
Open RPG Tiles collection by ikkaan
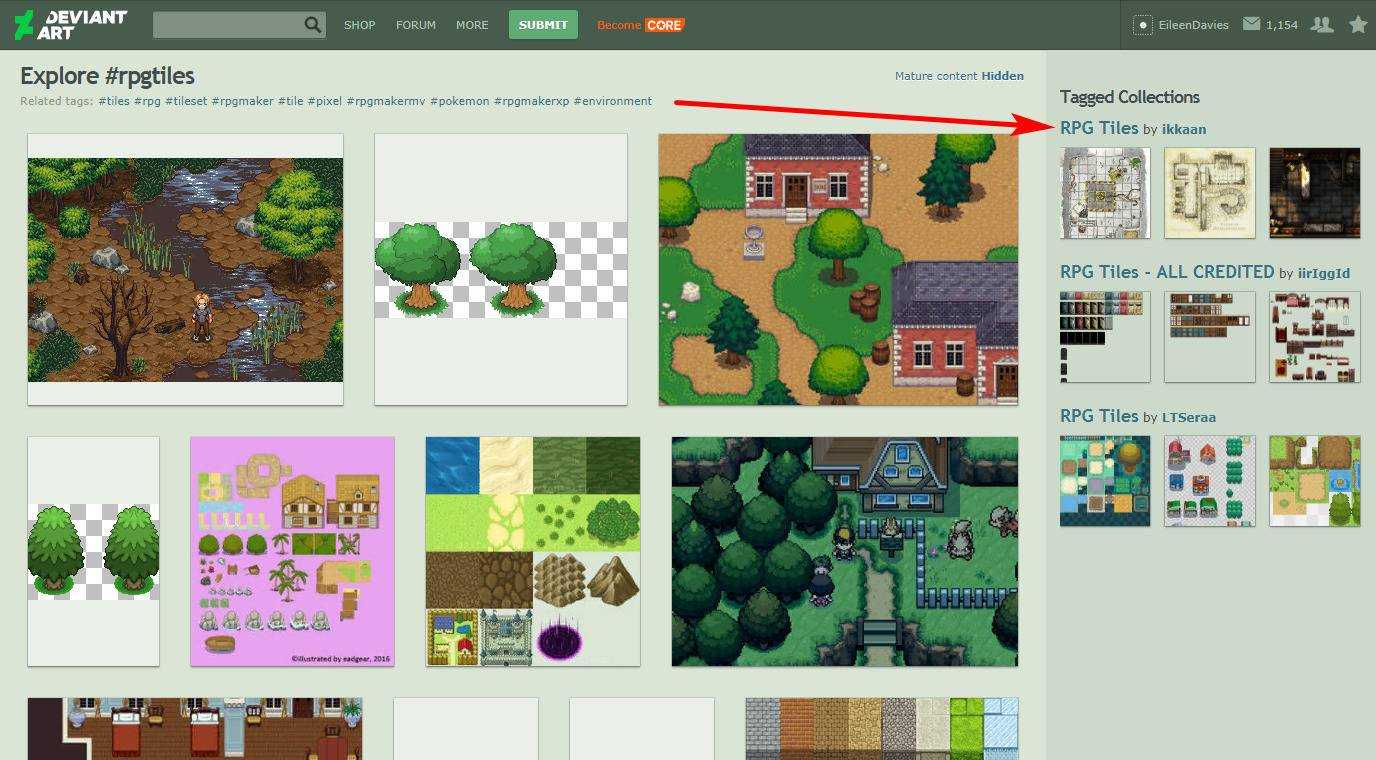pos(1099,128)
